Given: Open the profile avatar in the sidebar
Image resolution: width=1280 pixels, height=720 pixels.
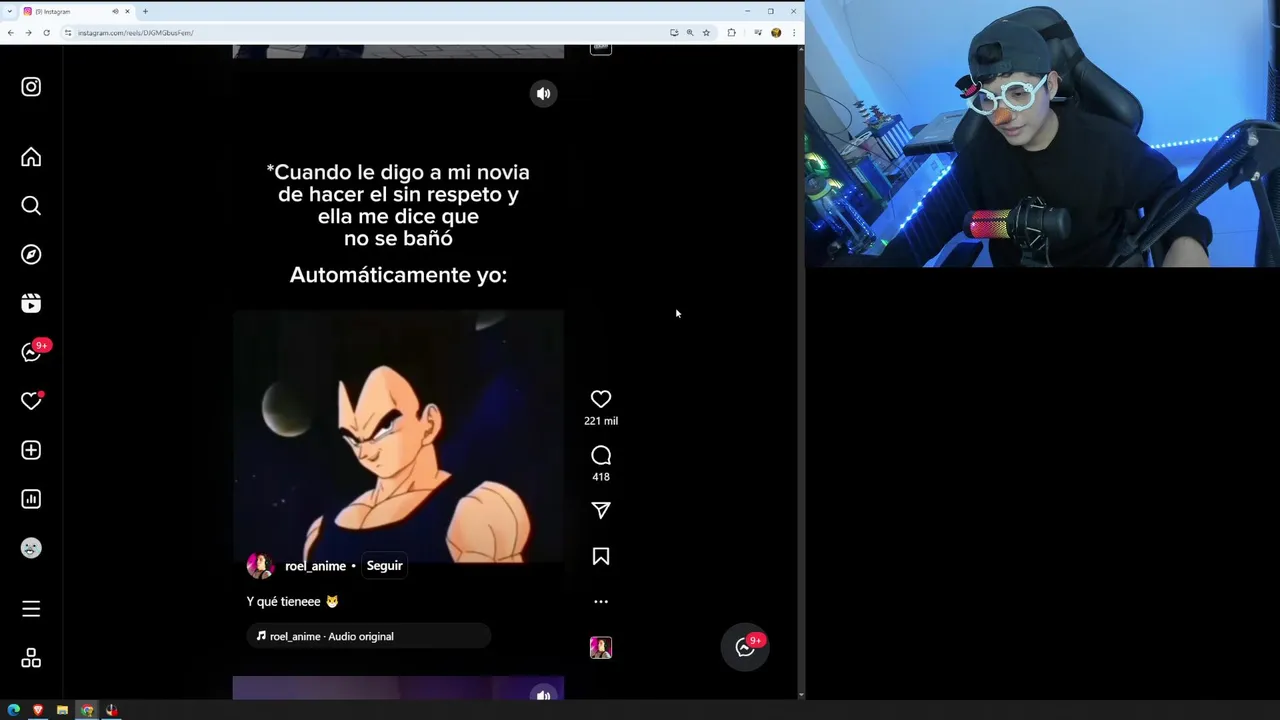Looking at the screenshot, I should click(x=31, y=548).
